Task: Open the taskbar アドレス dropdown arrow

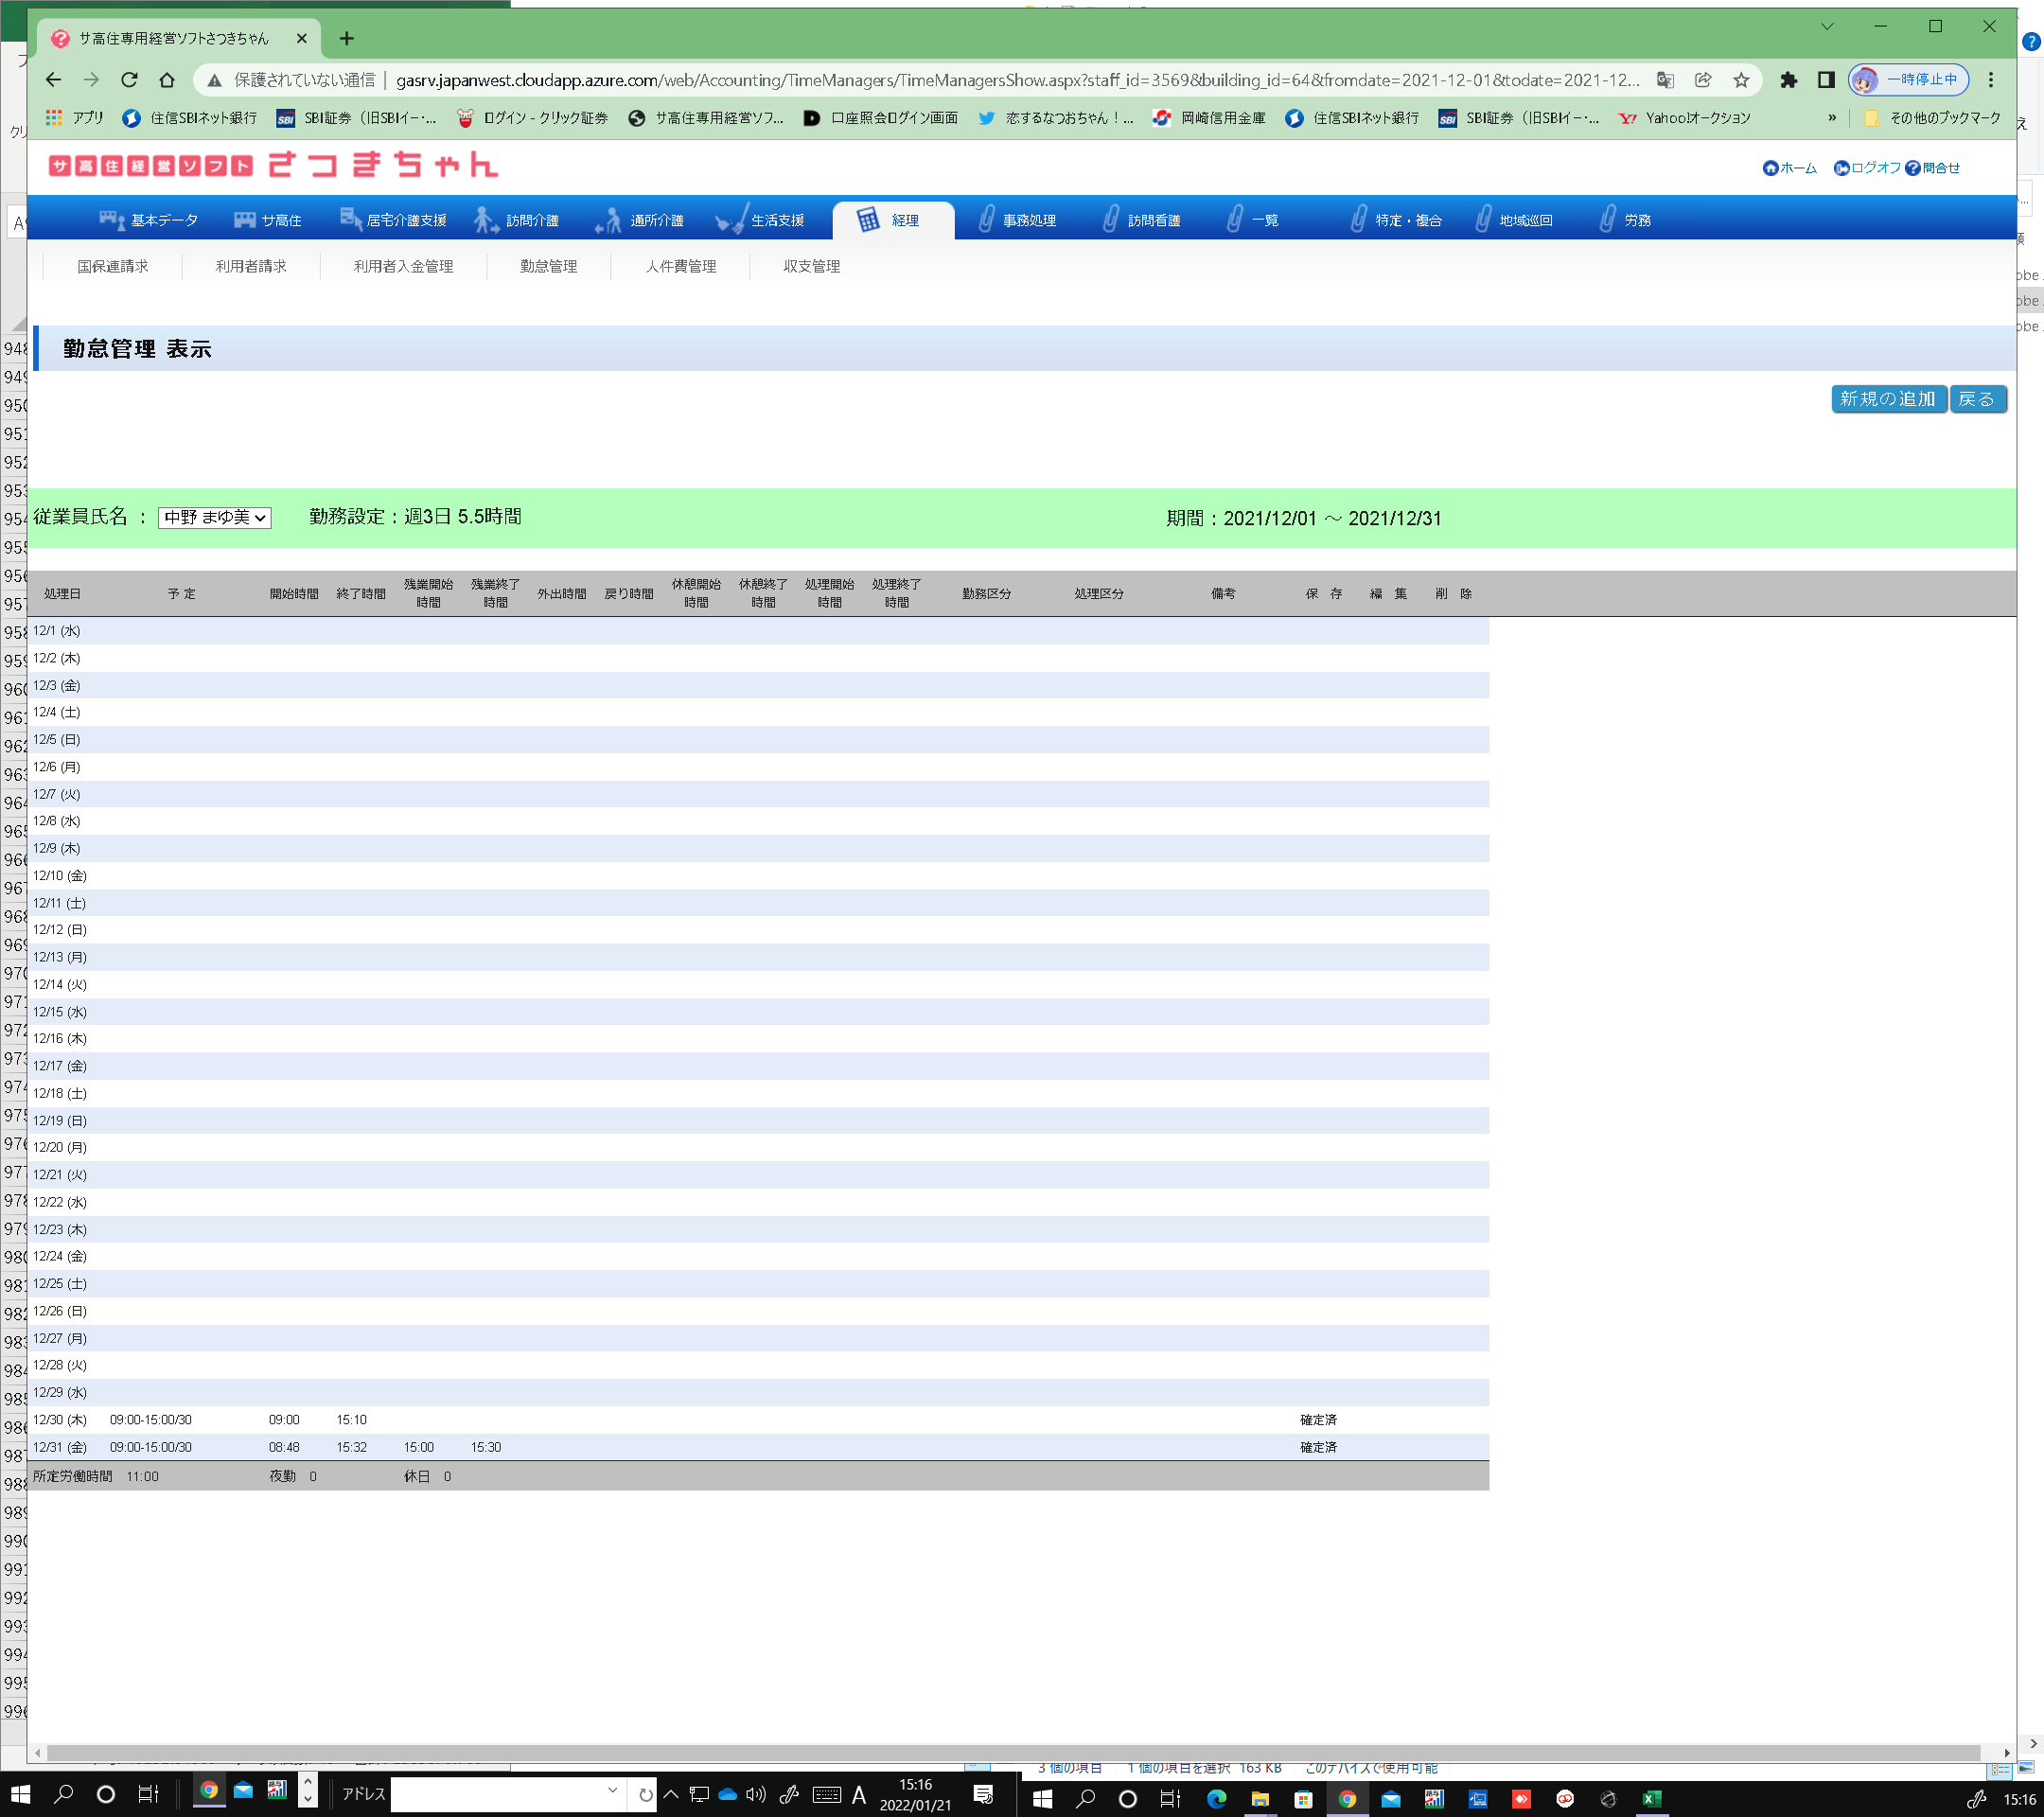Action: pyautogui.click(x=612, y=1790)
